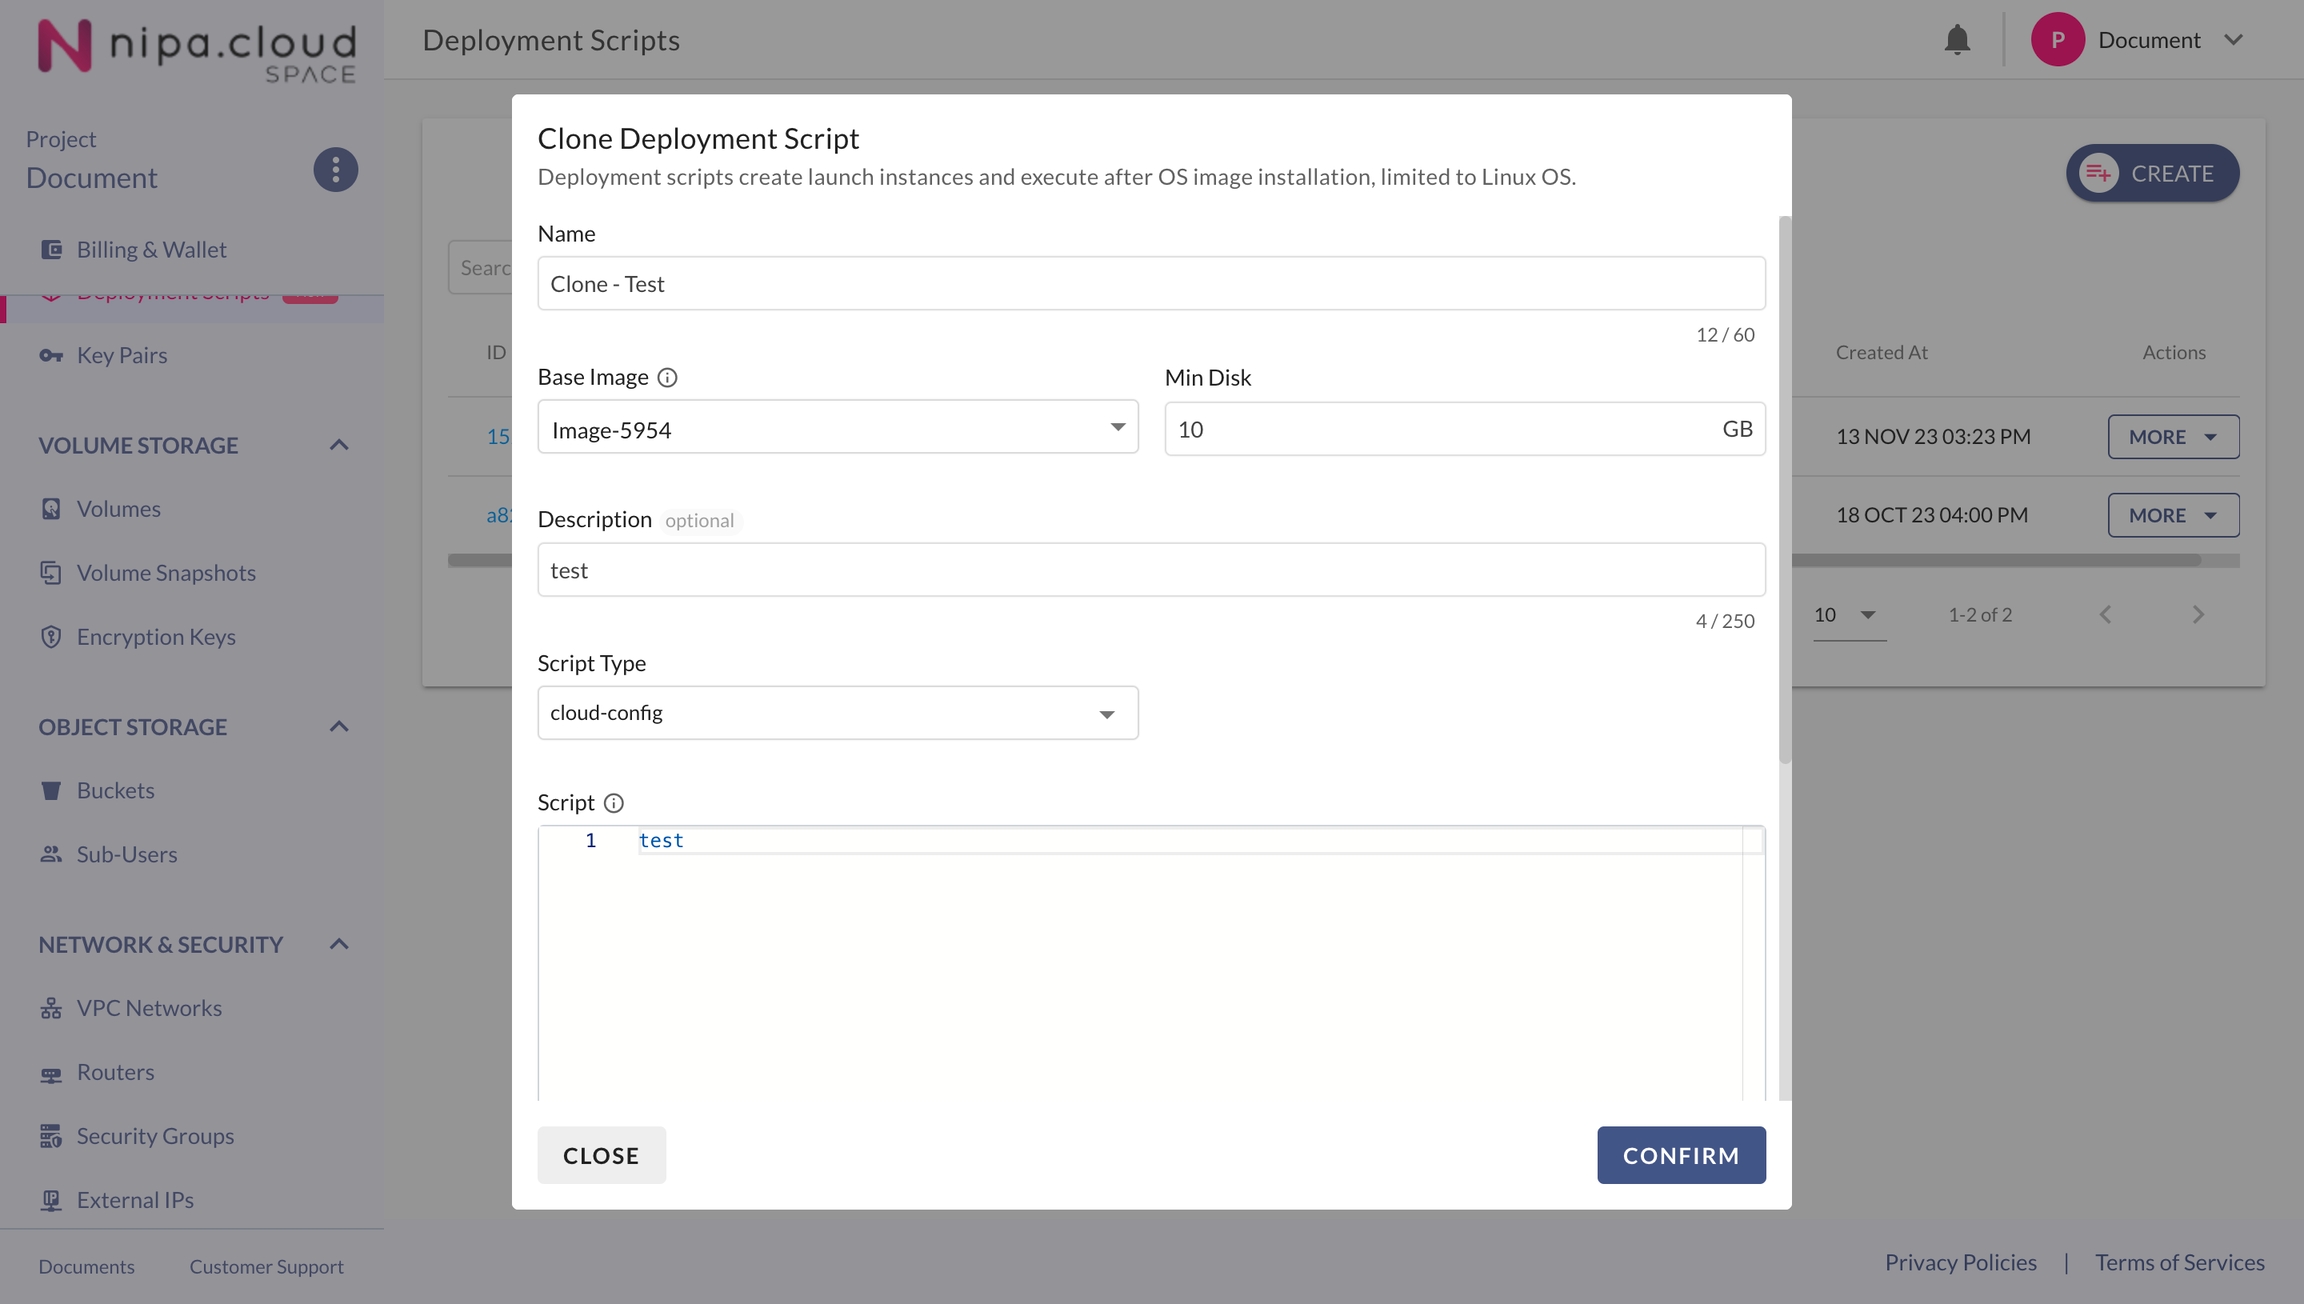Click the Name input field
This screenshot has height=1304, width=2304.
click(x=1150, y=284)
